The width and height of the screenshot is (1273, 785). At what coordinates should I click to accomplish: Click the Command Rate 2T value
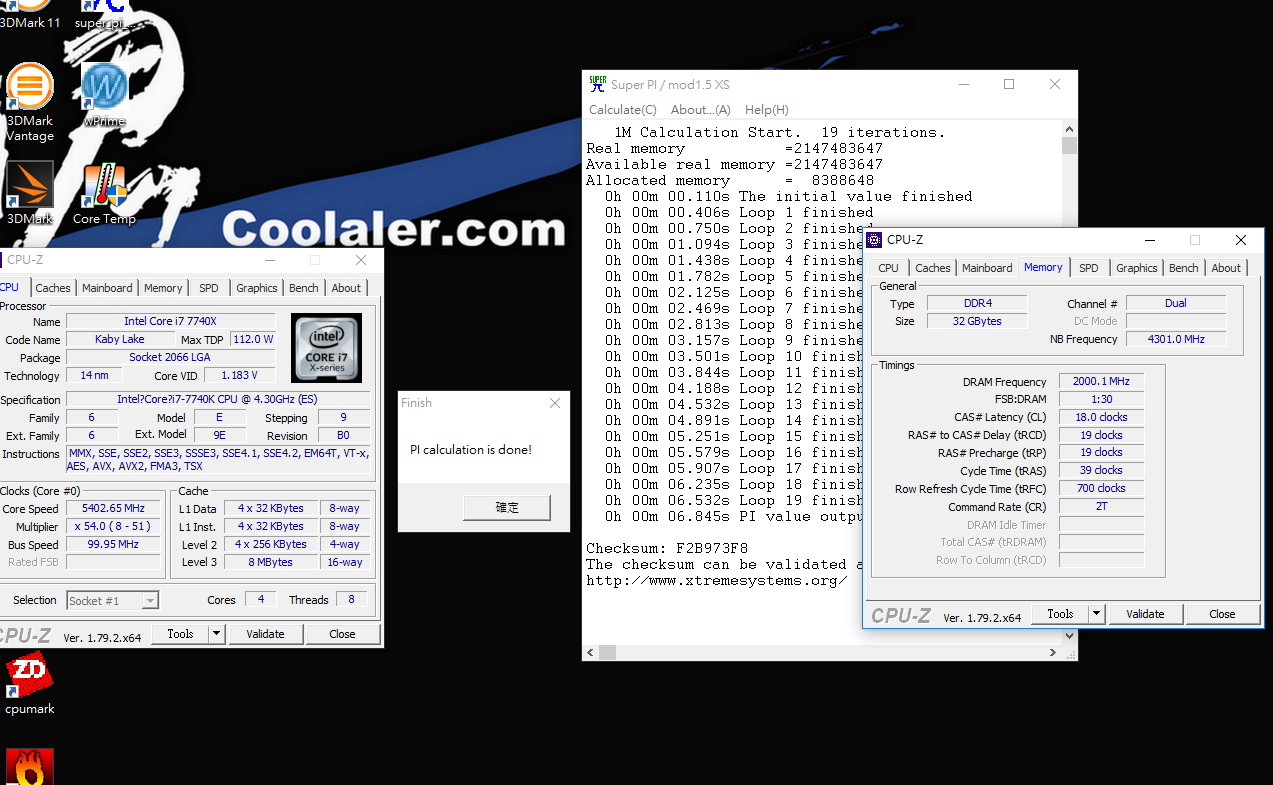point(1101,506)
